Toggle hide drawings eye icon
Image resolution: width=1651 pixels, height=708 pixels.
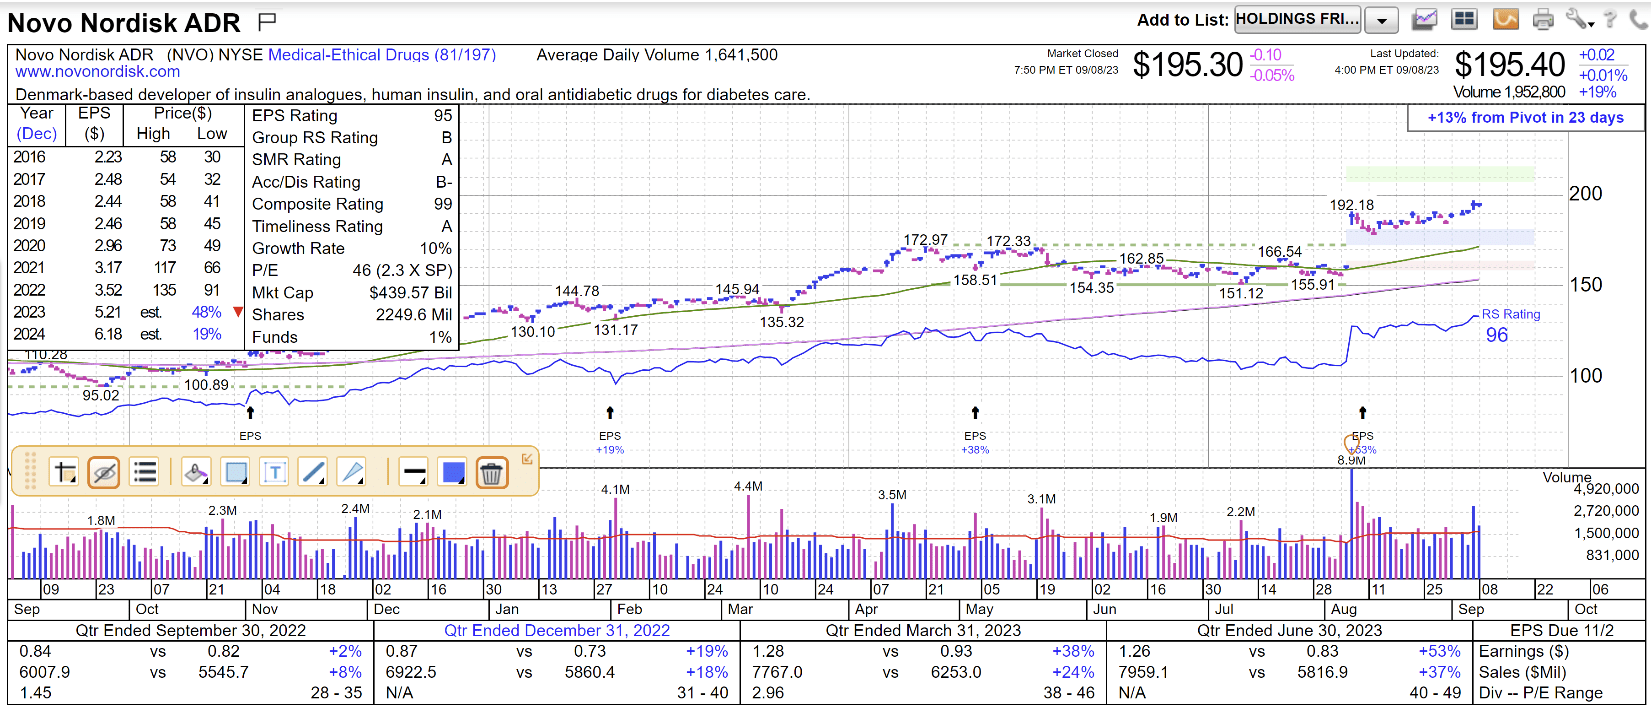[104, 472]
